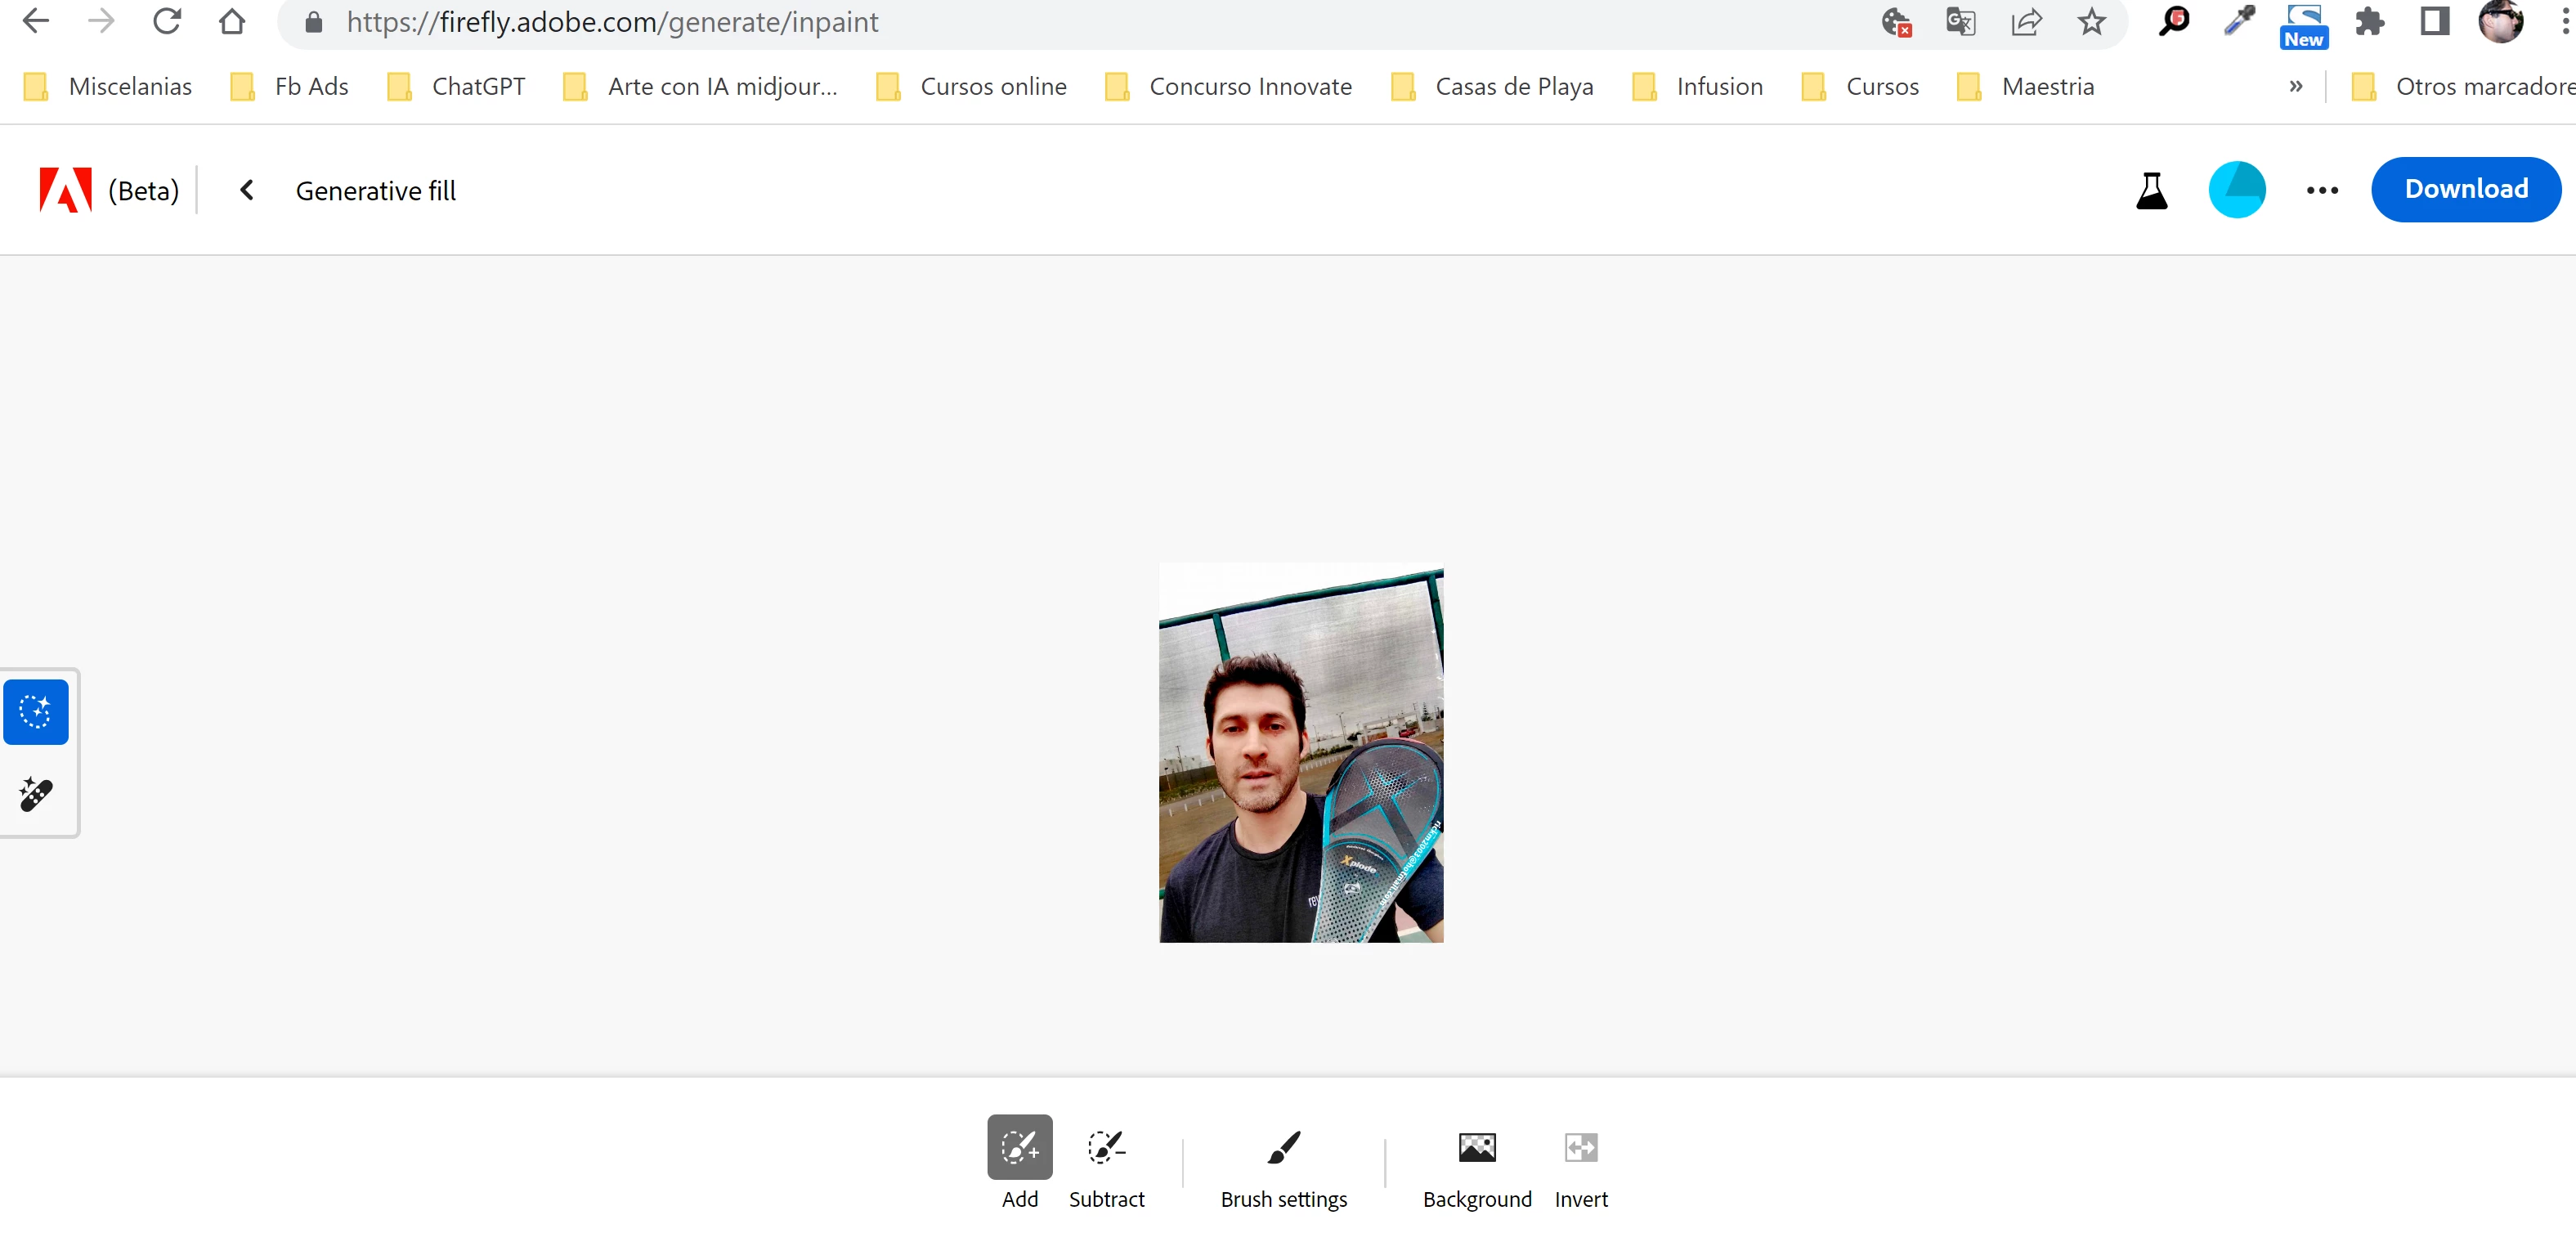Click the Adobe logo
Viewport: 2576px width, 1242px height.
(65, 190)
